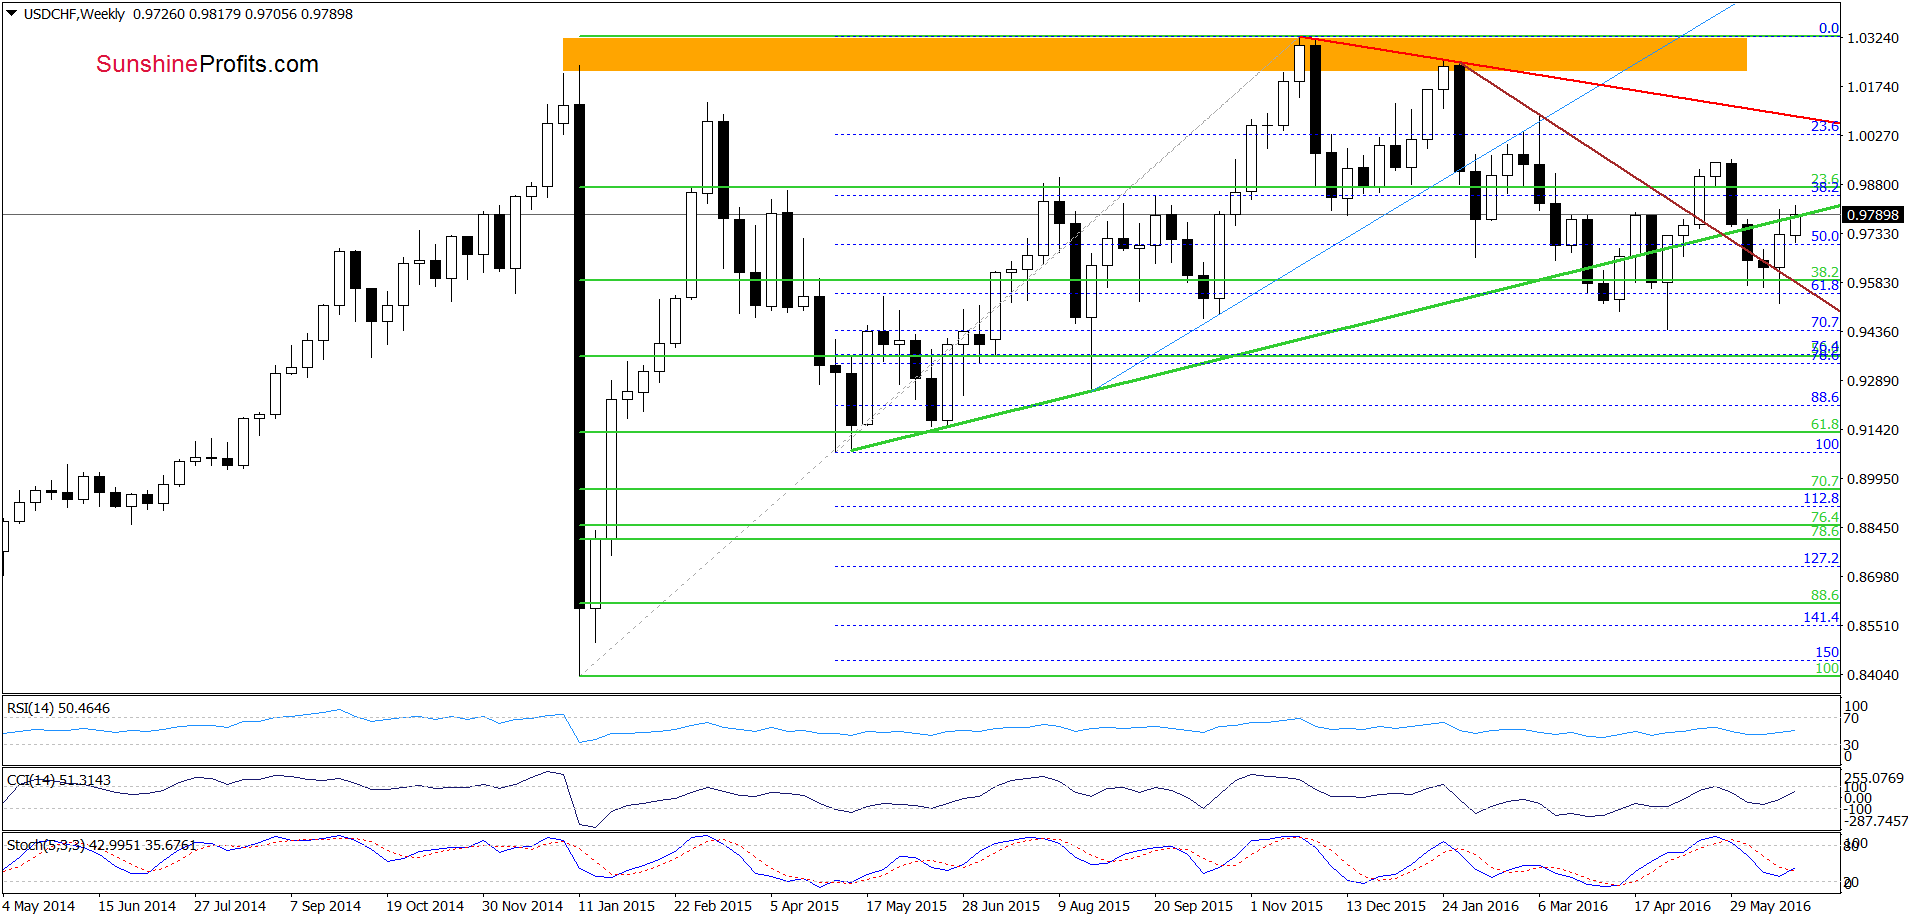Click the CCI(14) 51.3143 indicator label

pyautogui.click(x=59, y=780)
